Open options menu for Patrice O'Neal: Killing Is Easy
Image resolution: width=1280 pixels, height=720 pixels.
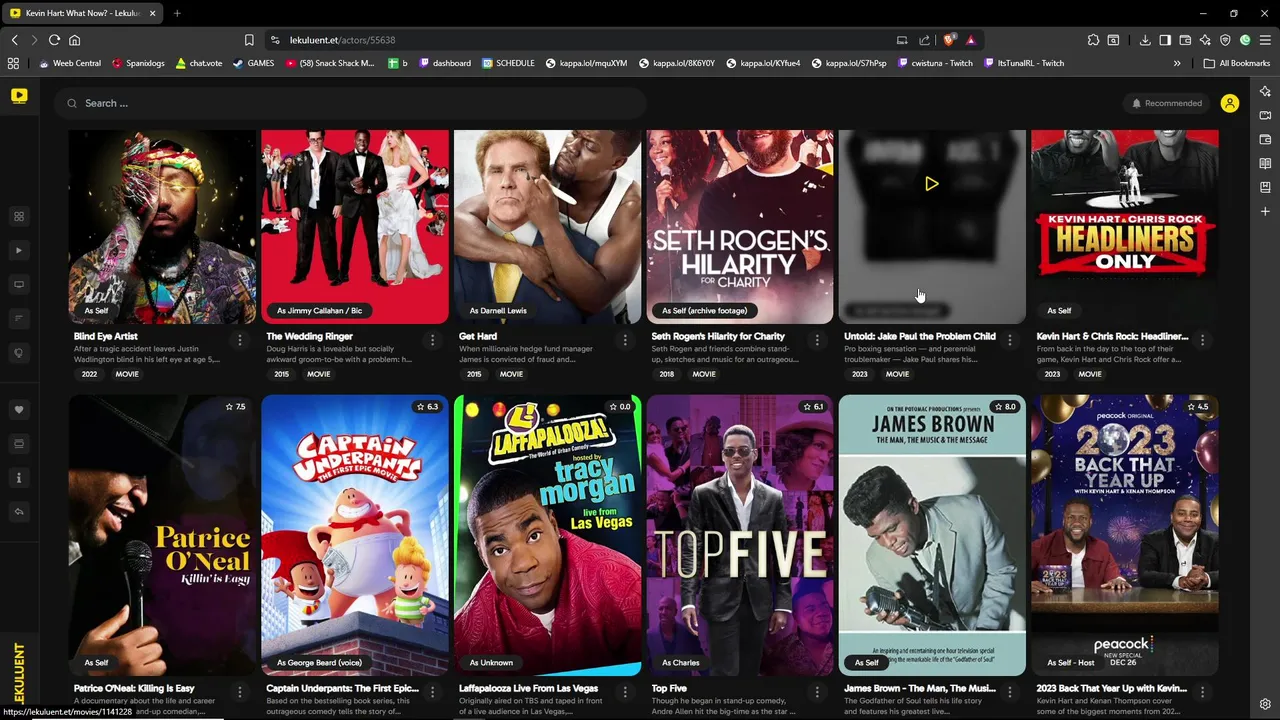(x=239, y=692)
